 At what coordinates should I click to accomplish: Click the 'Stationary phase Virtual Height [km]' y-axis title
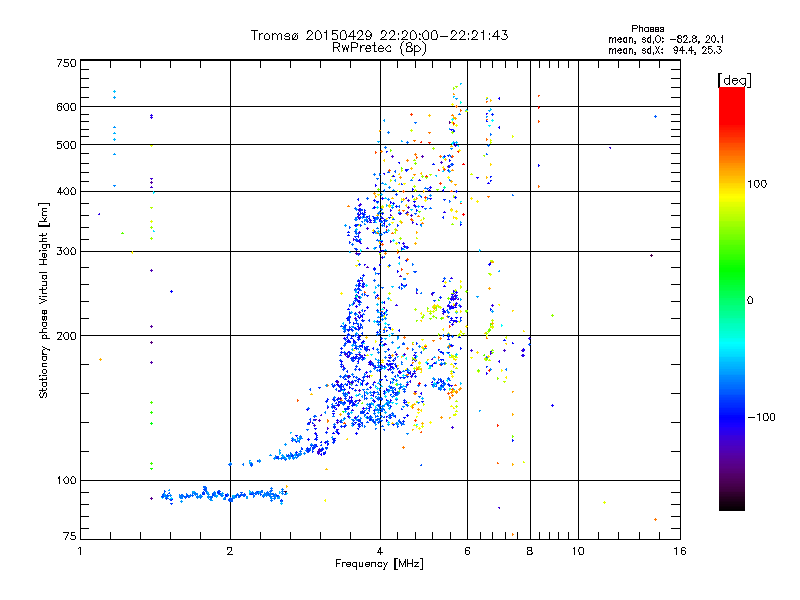(44, 301)
